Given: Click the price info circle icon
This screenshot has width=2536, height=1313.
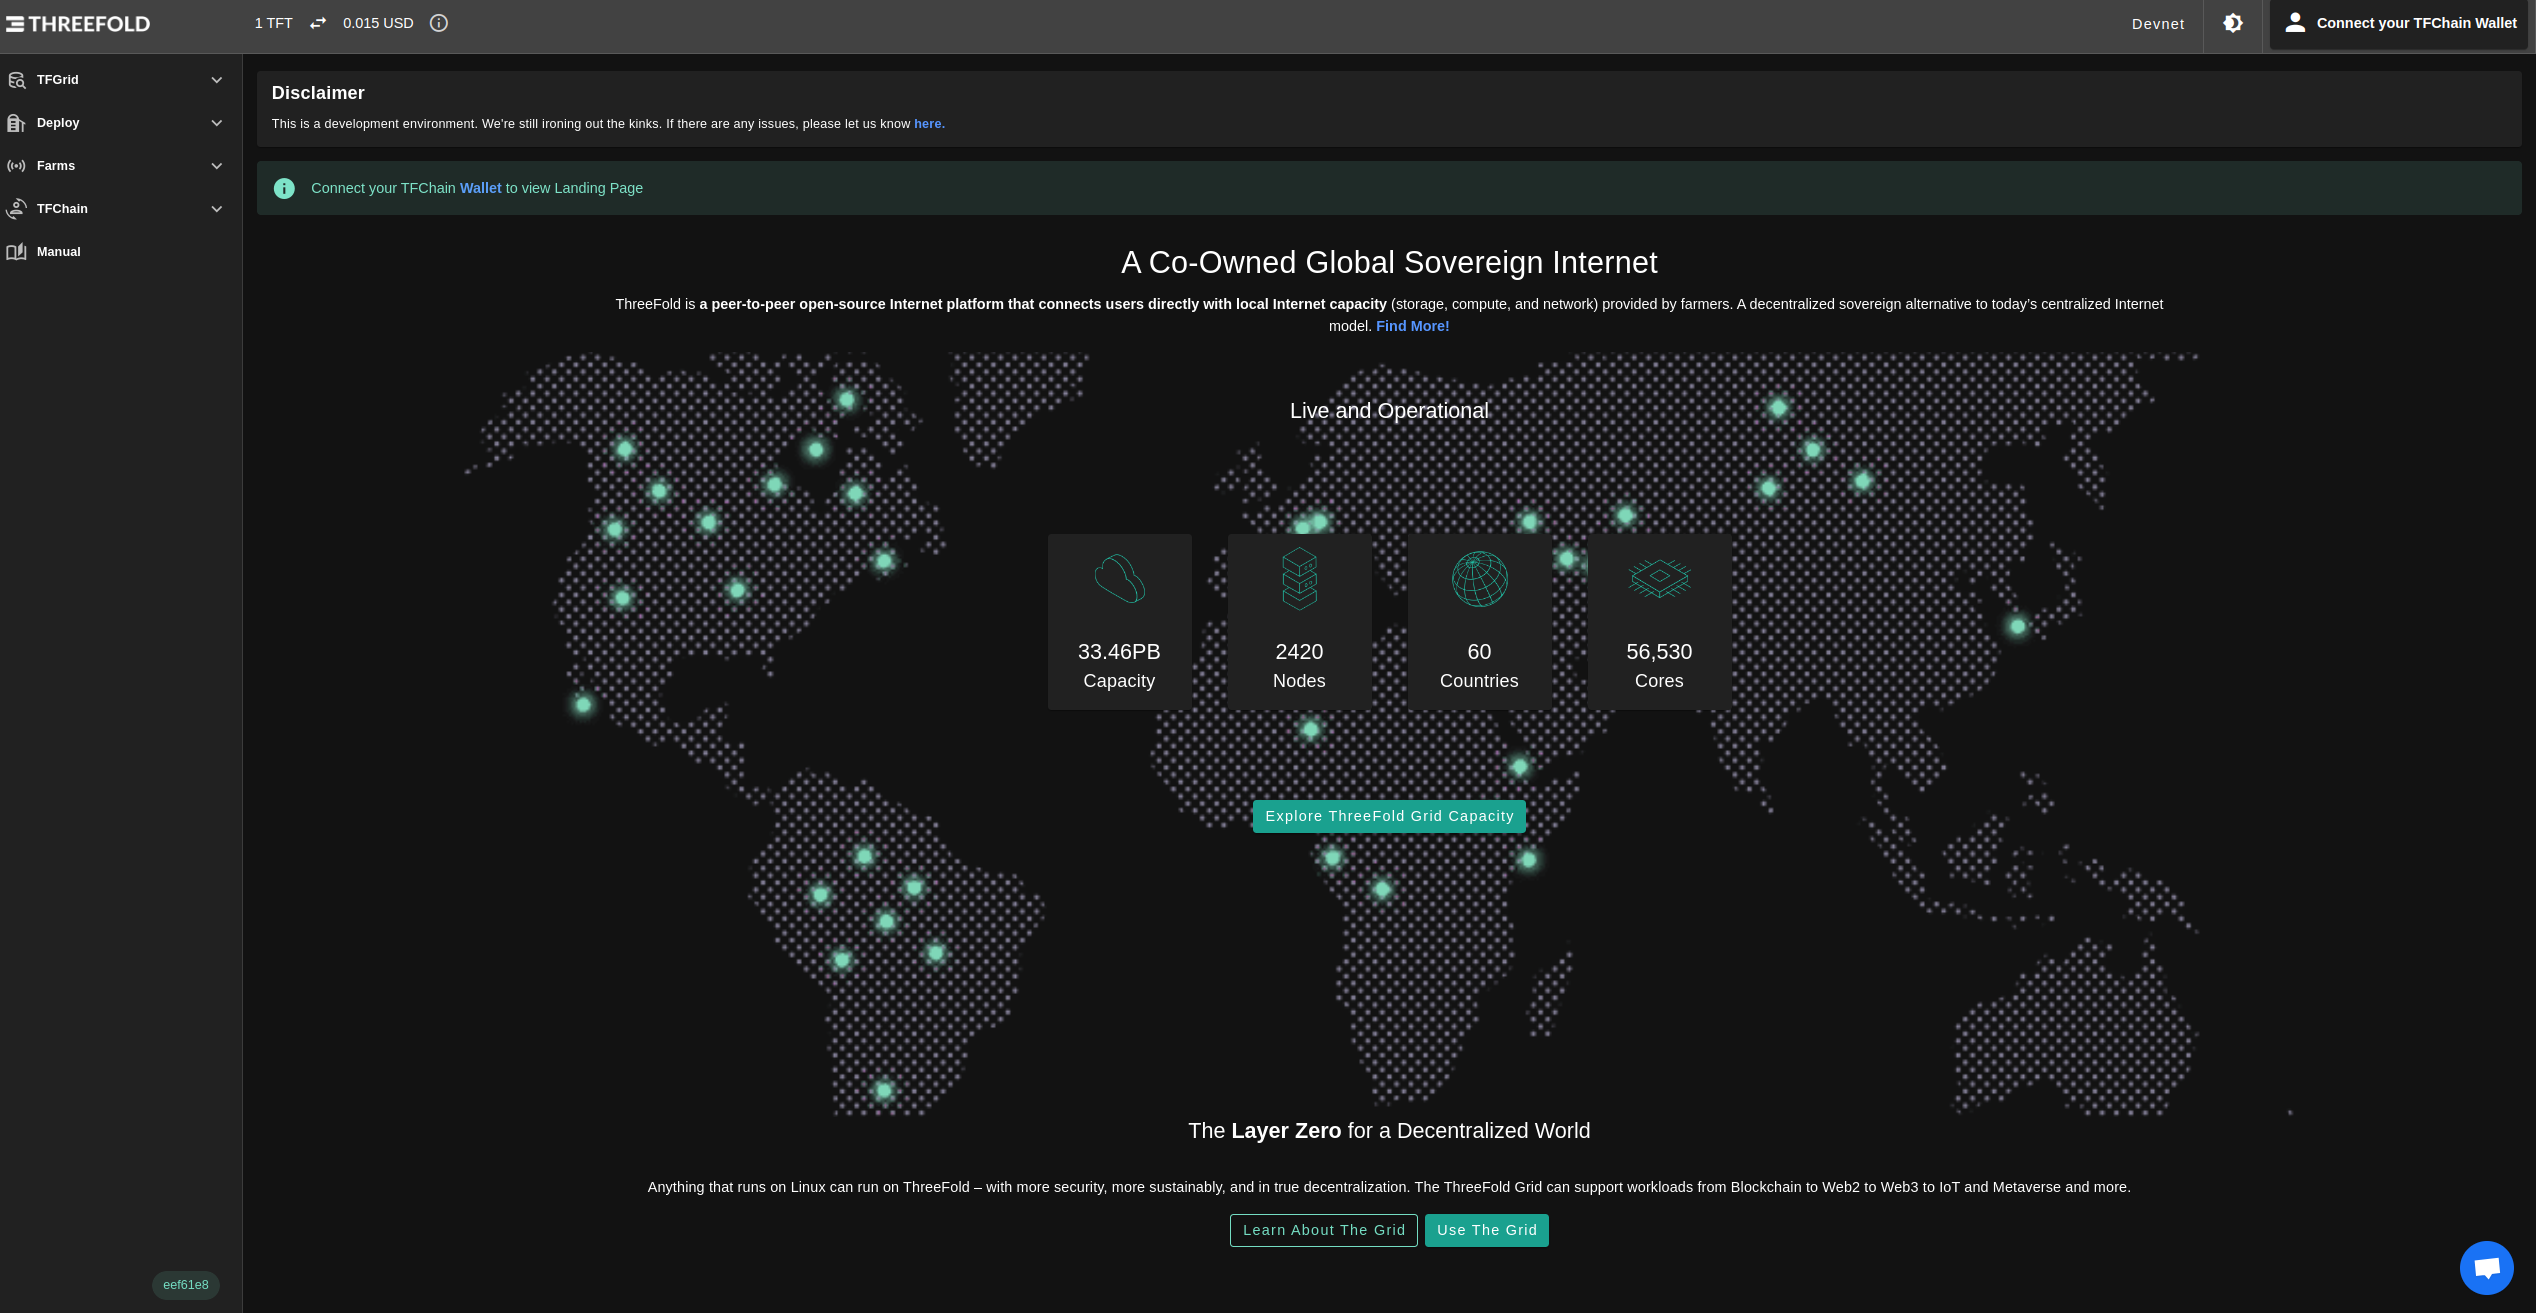Looking at the screenshot, I should click(439, 23).
